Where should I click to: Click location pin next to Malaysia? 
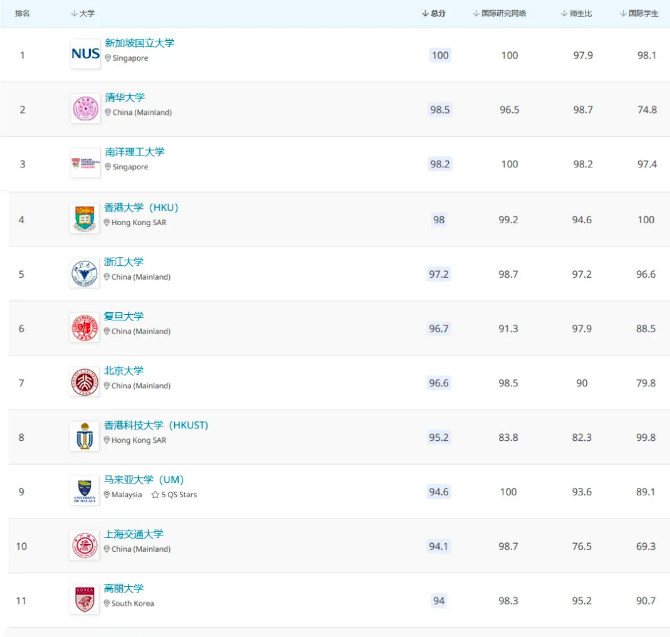click(107, 494)
